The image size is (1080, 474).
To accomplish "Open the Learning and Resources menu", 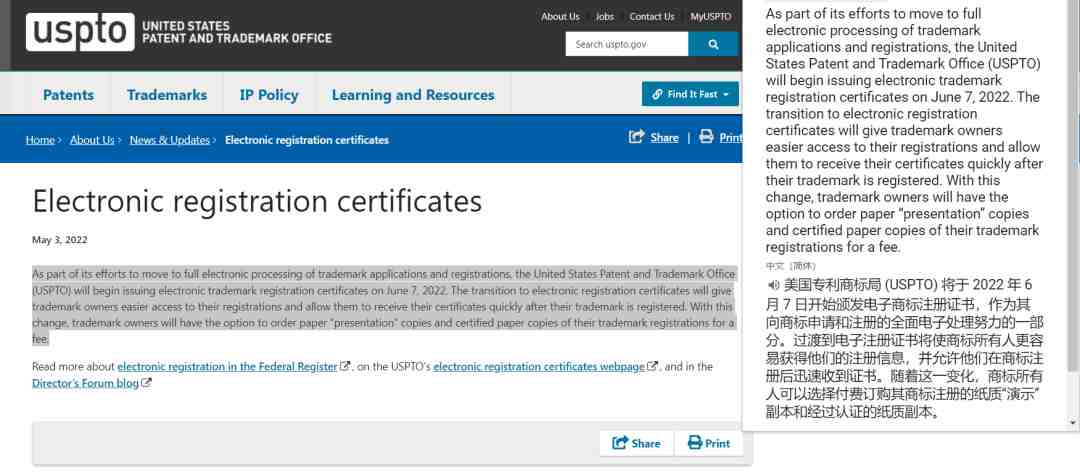I will point(413,95).
